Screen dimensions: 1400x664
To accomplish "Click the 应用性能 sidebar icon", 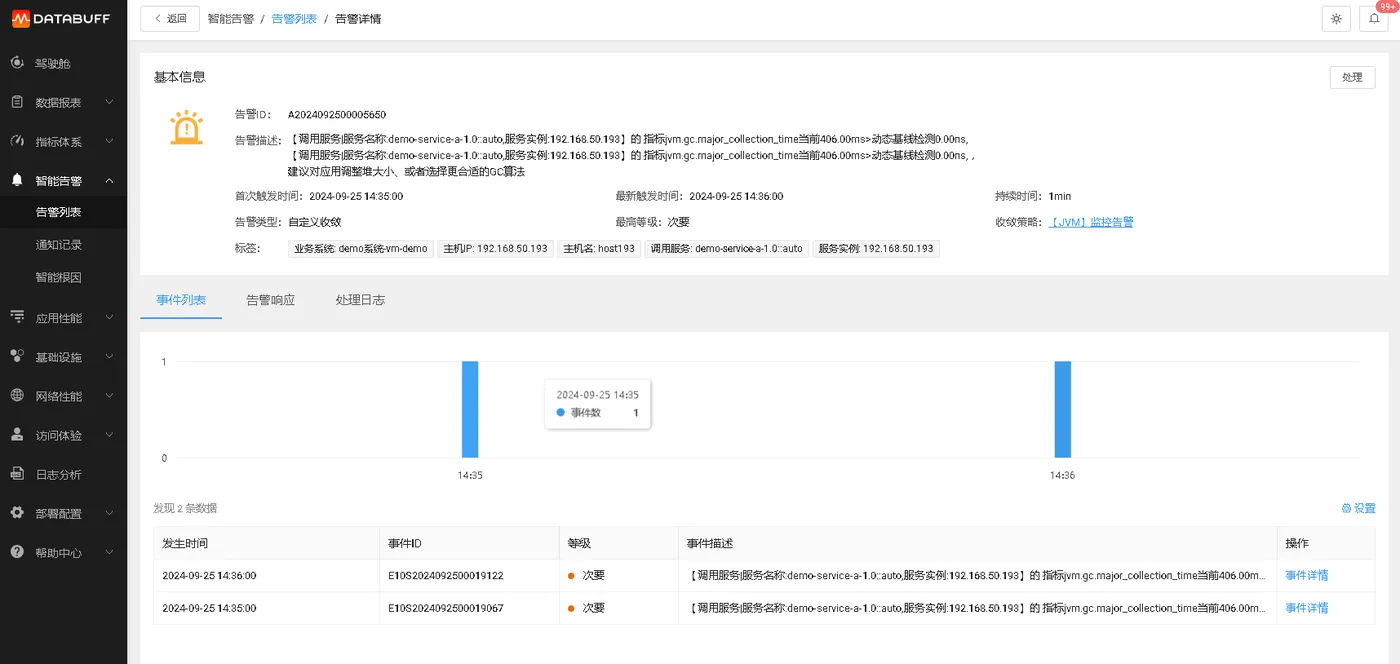I will pos(17,317).
